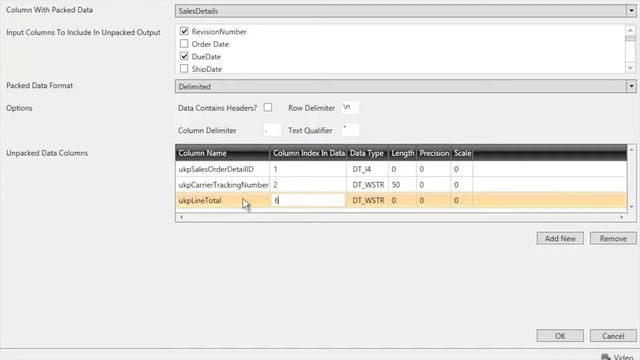Click DT_WSTR cell for ukpLineTotal

coord(367,200)
